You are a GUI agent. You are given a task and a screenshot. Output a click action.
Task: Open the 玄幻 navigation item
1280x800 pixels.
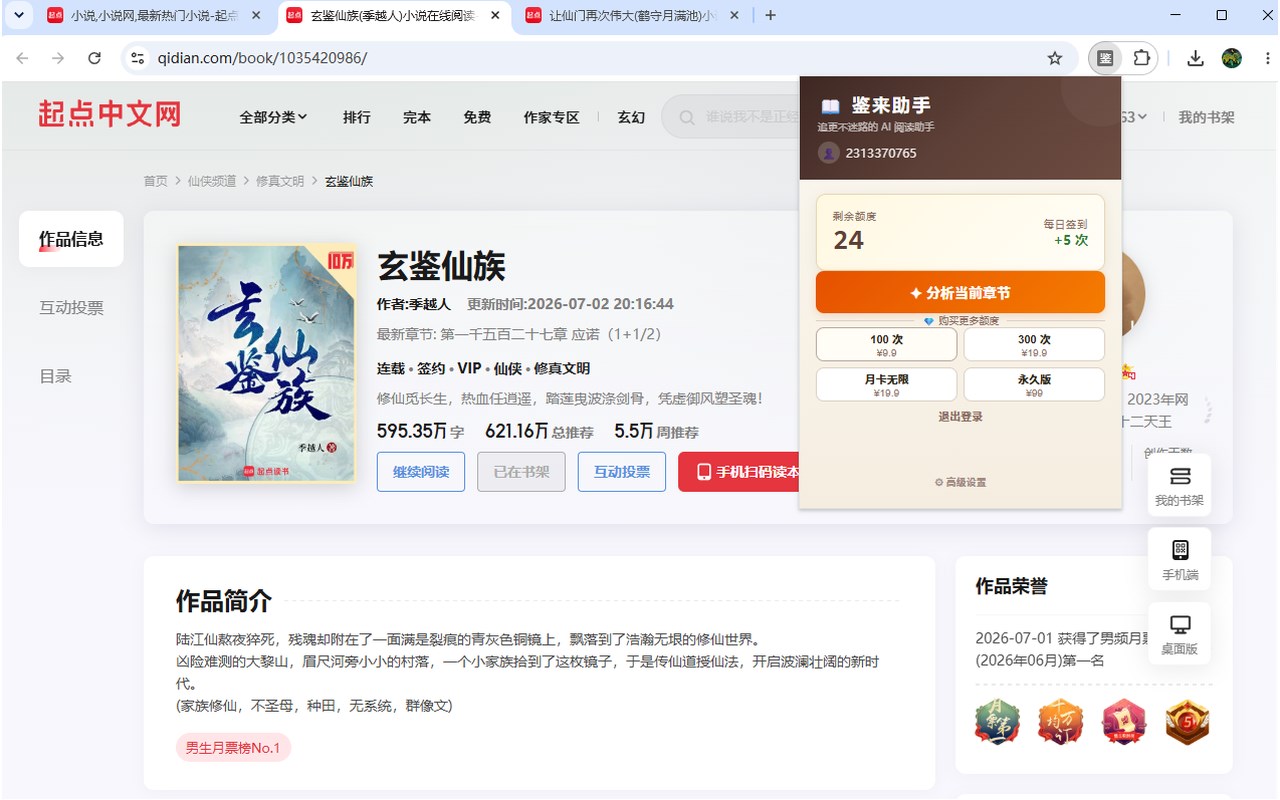[x=631, y=117]
